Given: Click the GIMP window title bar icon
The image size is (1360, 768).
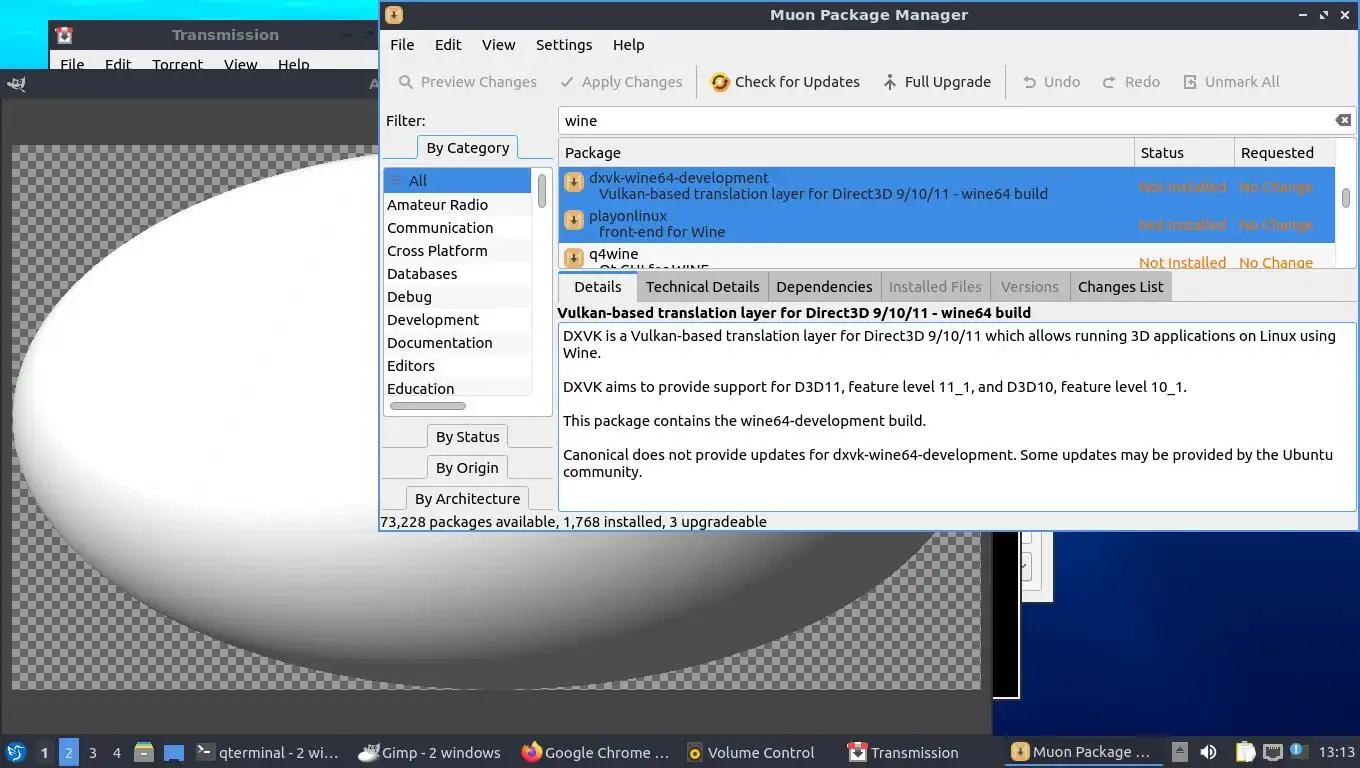Looking at the screenshot, I should click(16, 84).
